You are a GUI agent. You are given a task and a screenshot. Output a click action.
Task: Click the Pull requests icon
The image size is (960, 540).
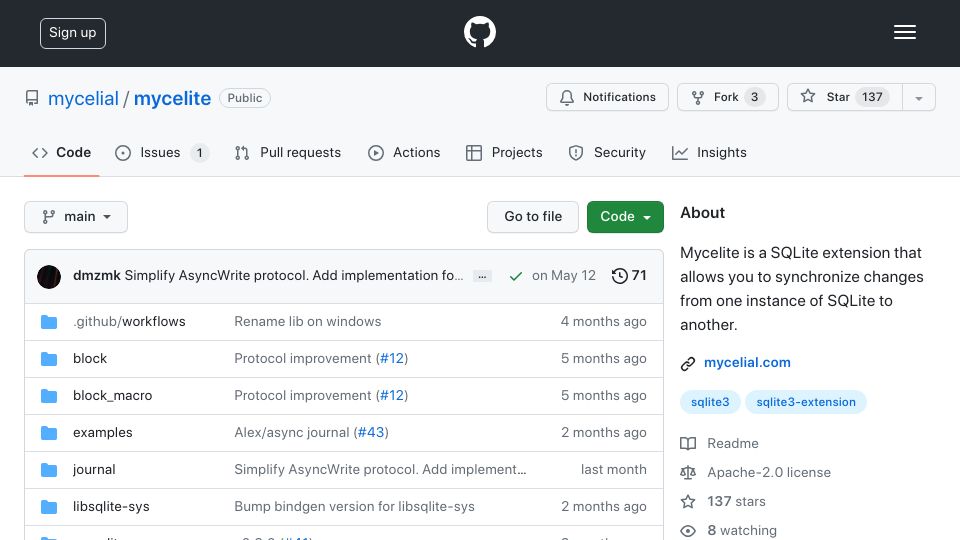coord(242,153)
